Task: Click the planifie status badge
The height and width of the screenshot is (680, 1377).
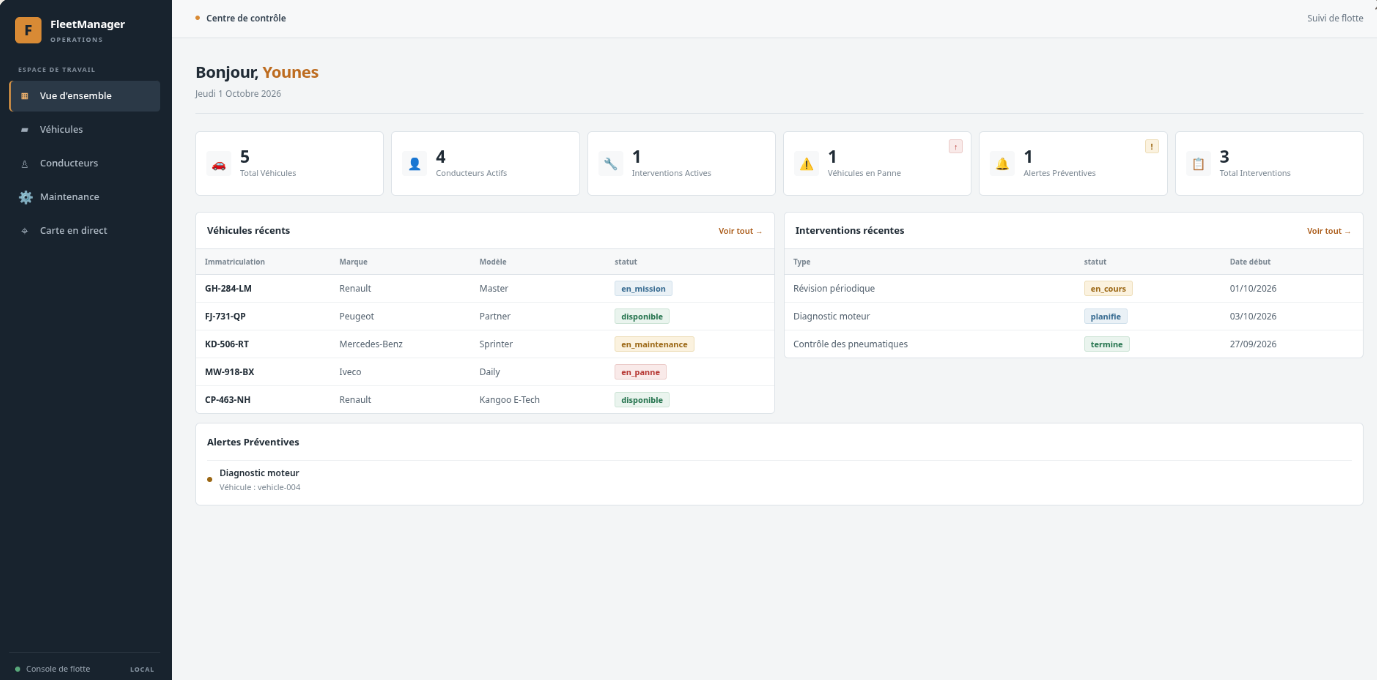Action: 1106,316
